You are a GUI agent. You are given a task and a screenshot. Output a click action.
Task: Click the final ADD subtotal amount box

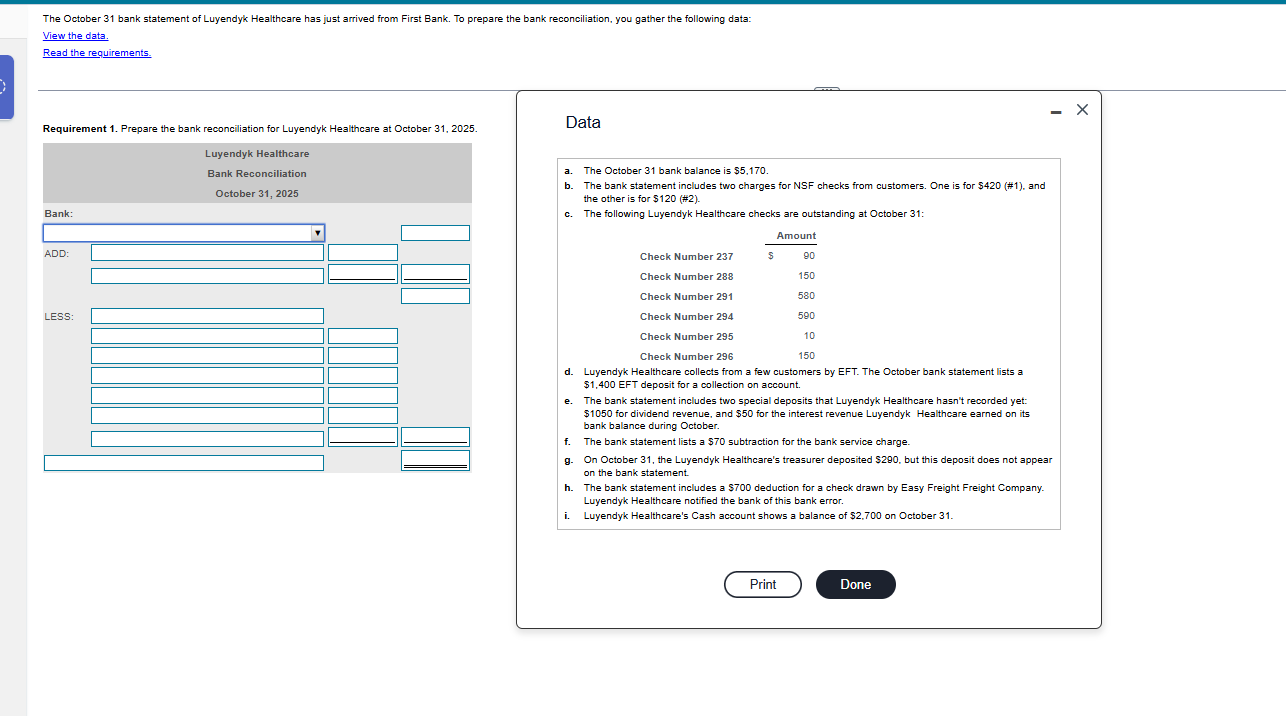(435, 294)
